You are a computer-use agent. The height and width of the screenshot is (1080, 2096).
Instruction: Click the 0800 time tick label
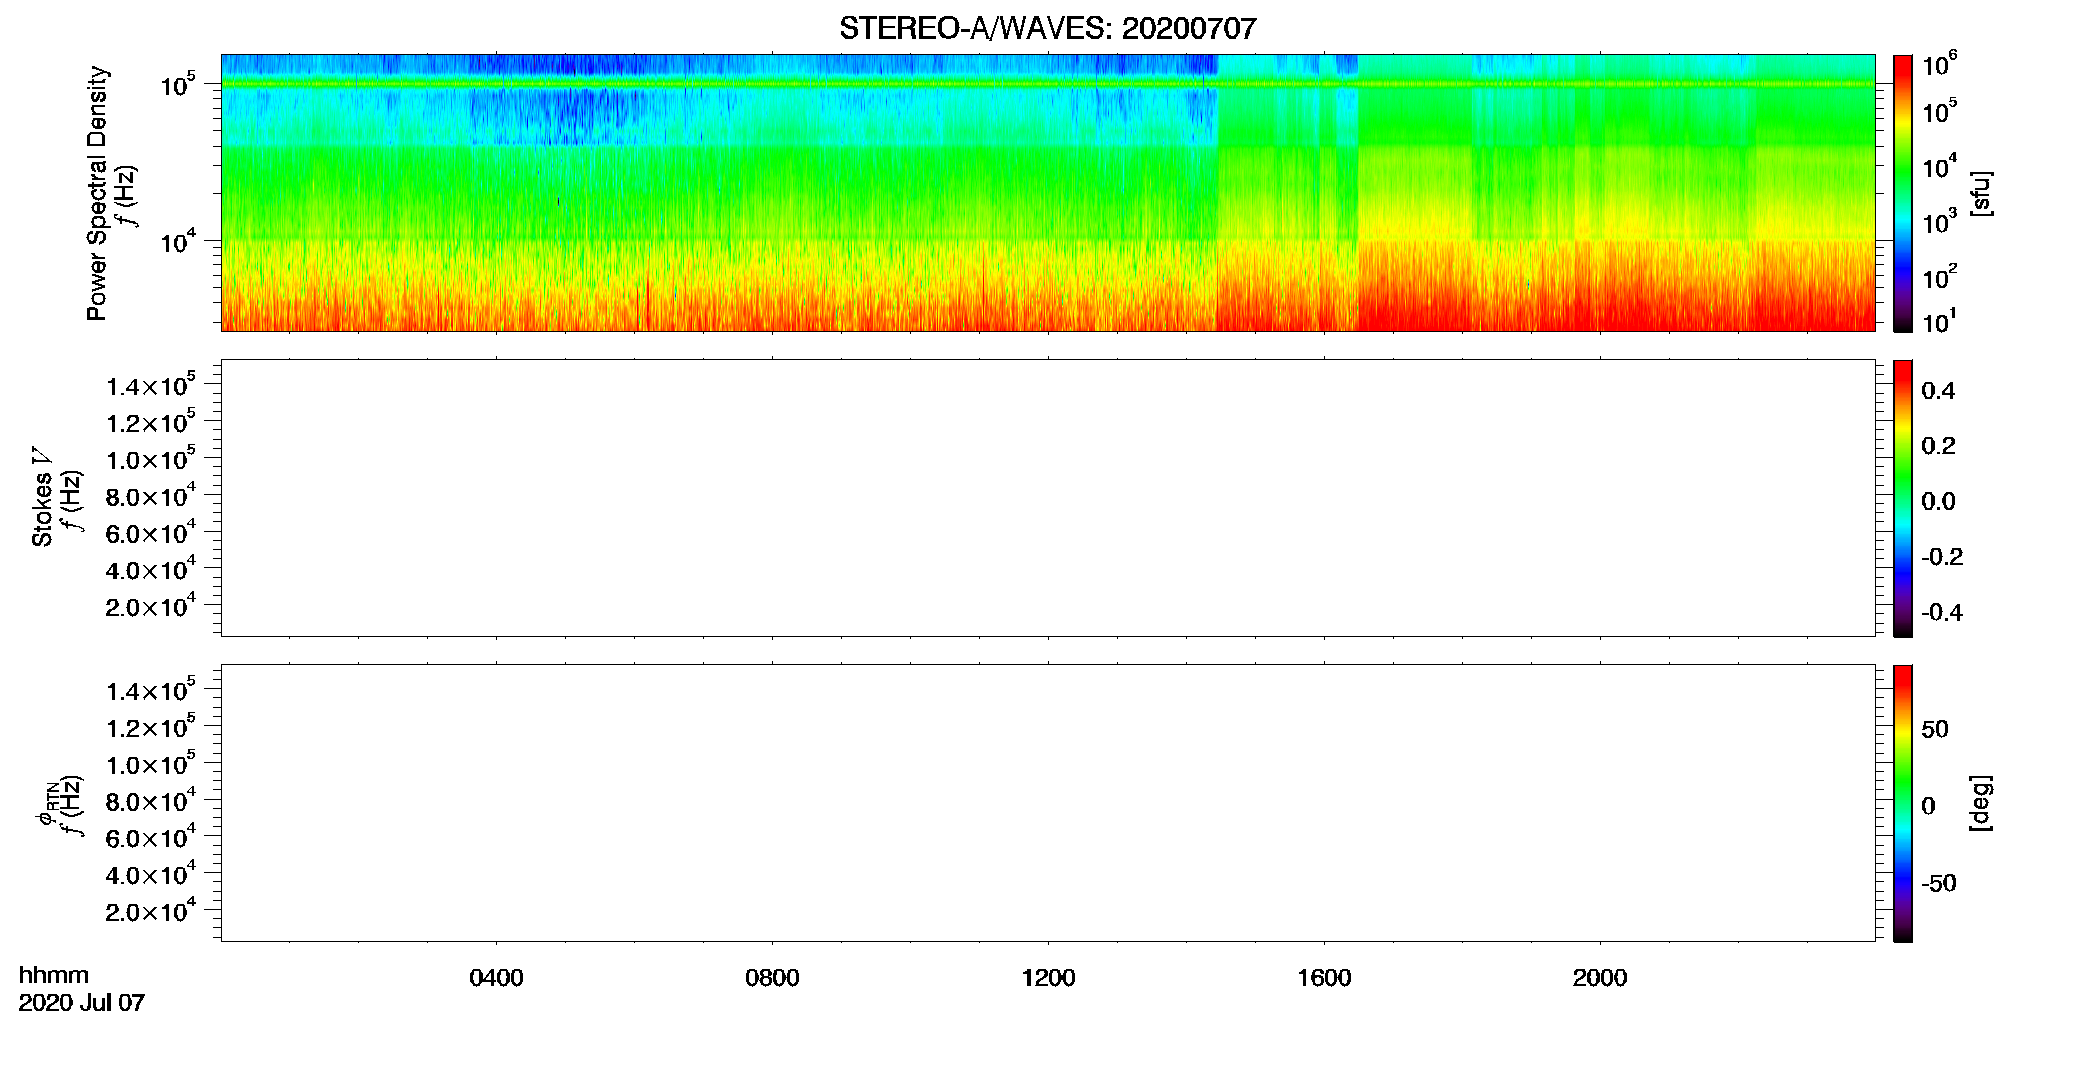772,978
